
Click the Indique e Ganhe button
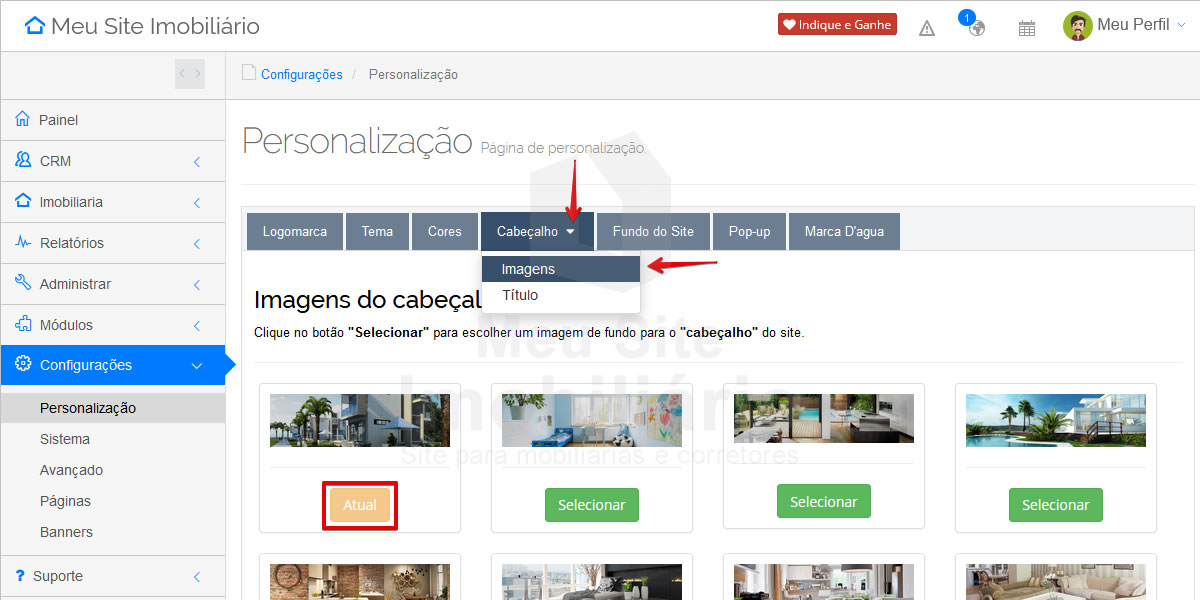pyautogui.click(x=837, y=25)
